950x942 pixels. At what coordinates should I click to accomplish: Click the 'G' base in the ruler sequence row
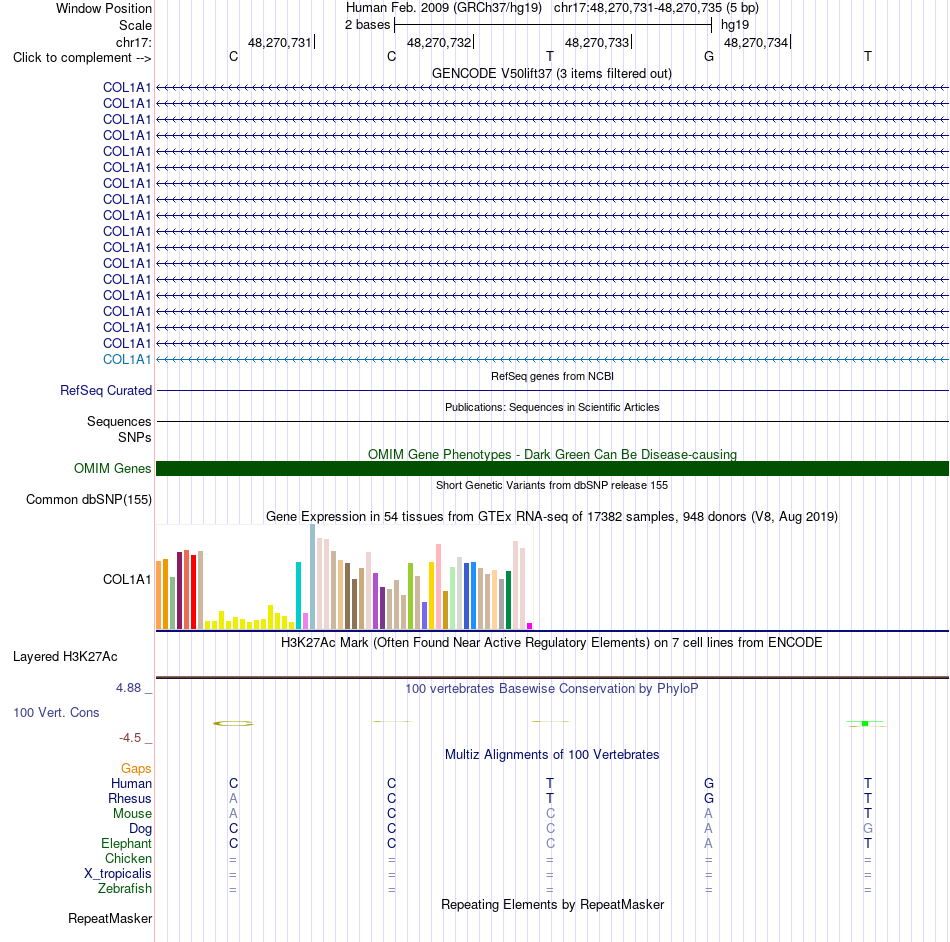point(709,56)
